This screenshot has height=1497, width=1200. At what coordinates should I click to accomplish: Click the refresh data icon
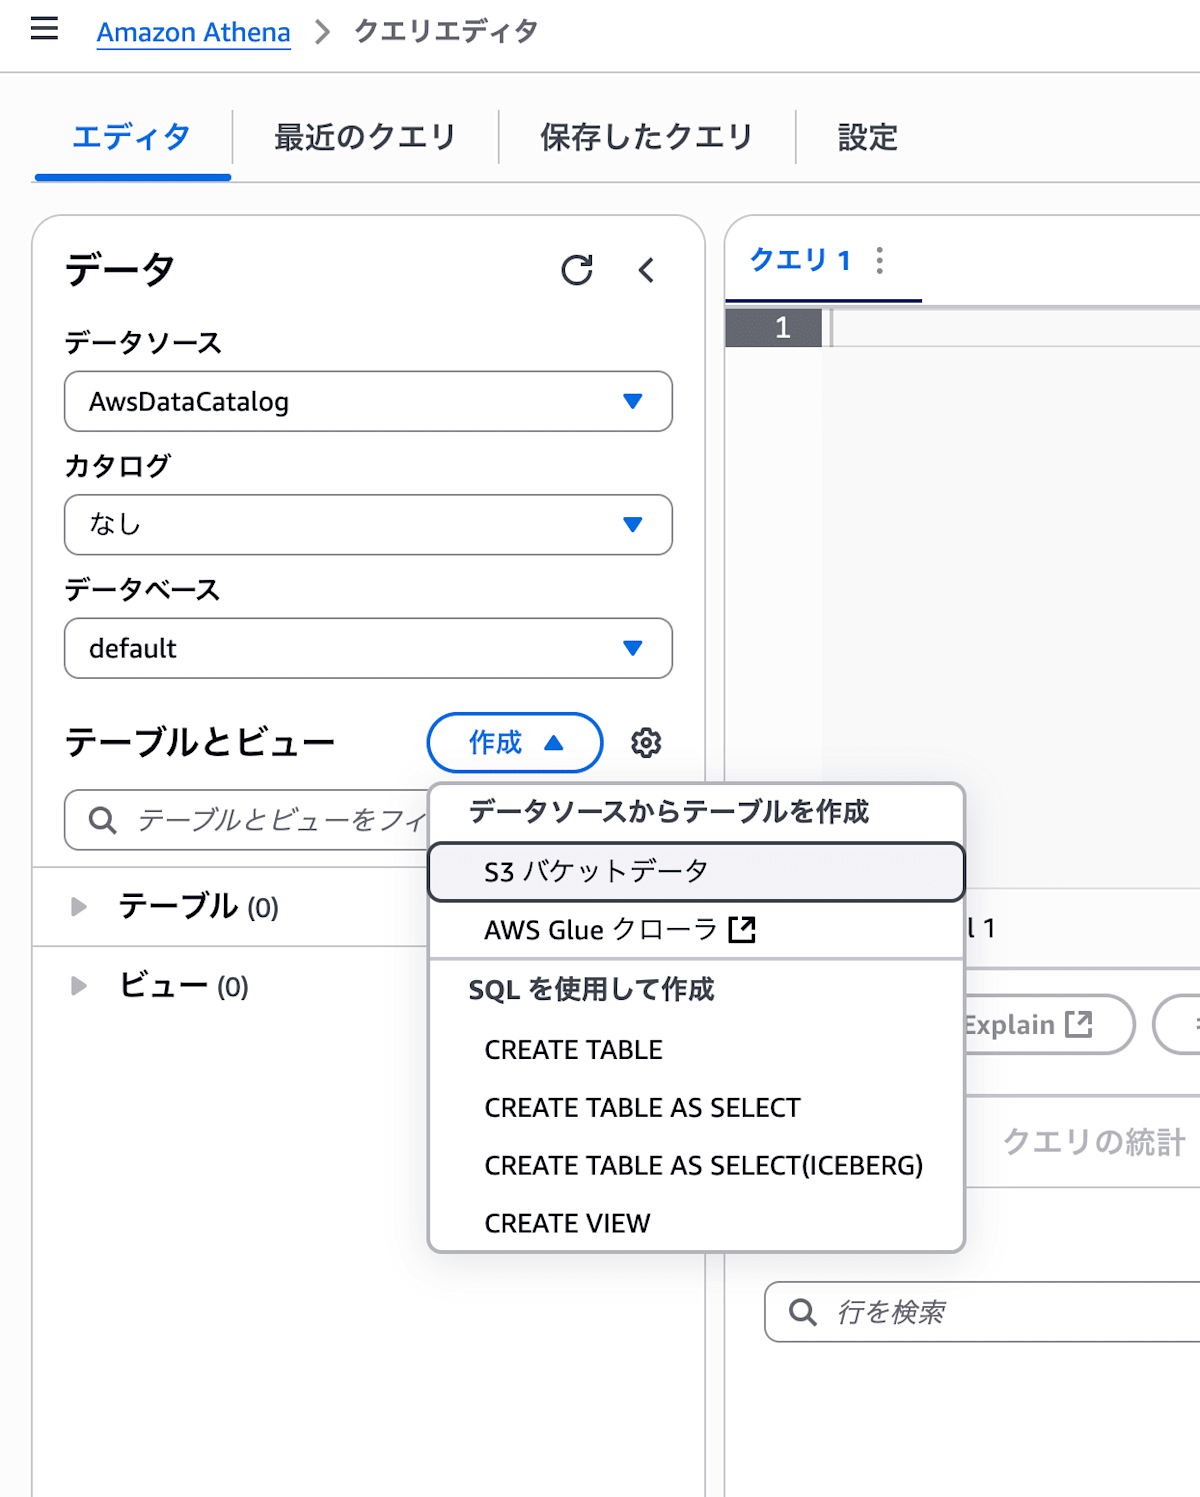coord(577,270)
